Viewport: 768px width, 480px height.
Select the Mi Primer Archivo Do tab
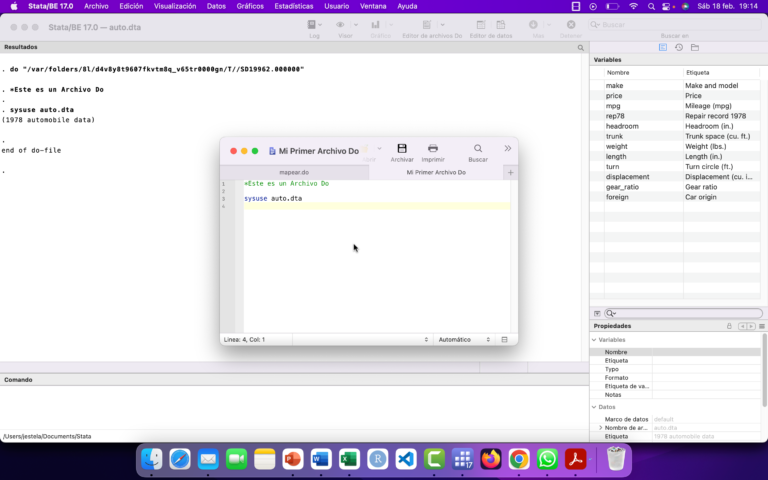click(436, 172)
